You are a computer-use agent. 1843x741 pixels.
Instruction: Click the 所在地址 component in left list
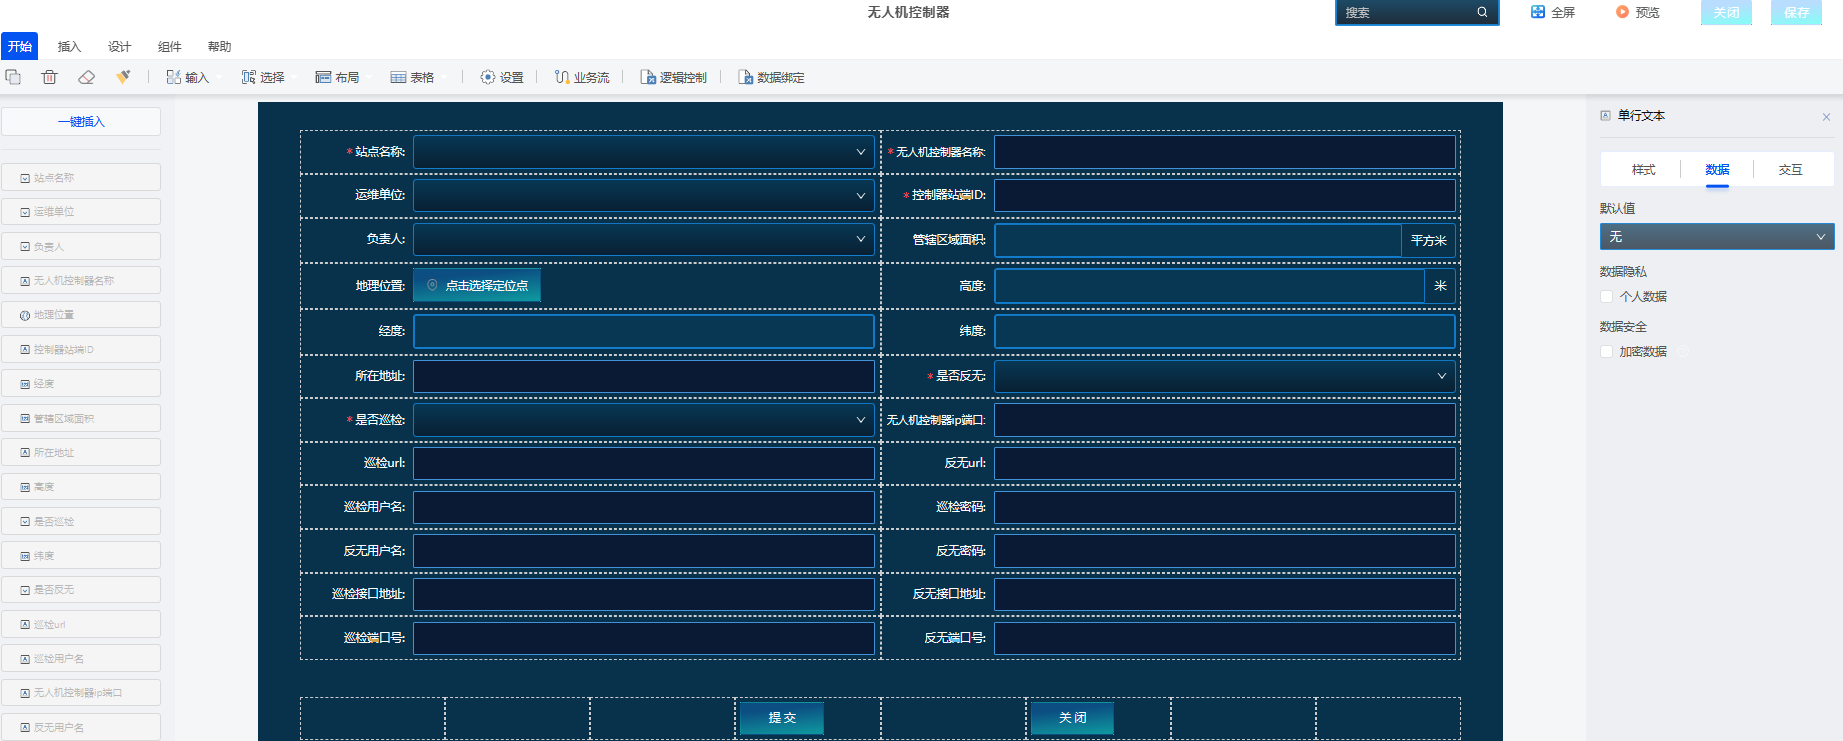[x=81, y=452]
